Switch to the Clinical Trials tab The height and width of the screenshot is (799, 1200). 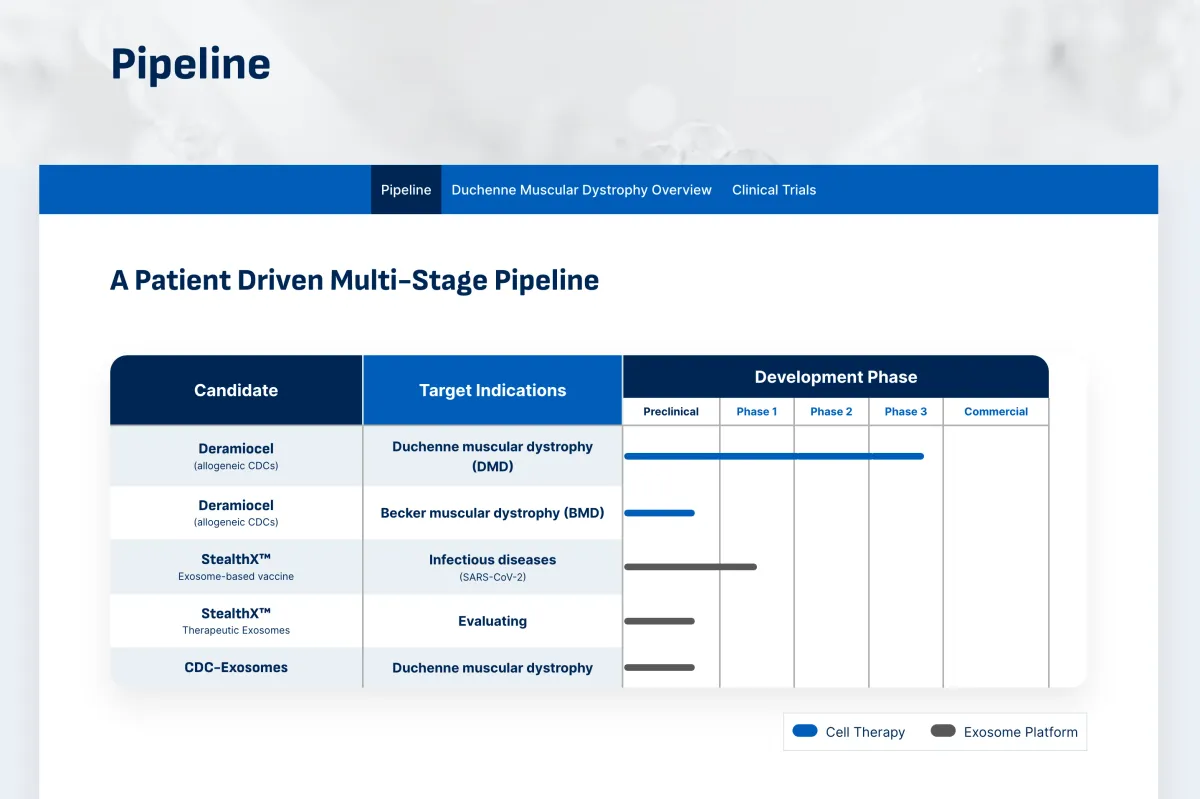click(x=774, y=190)
